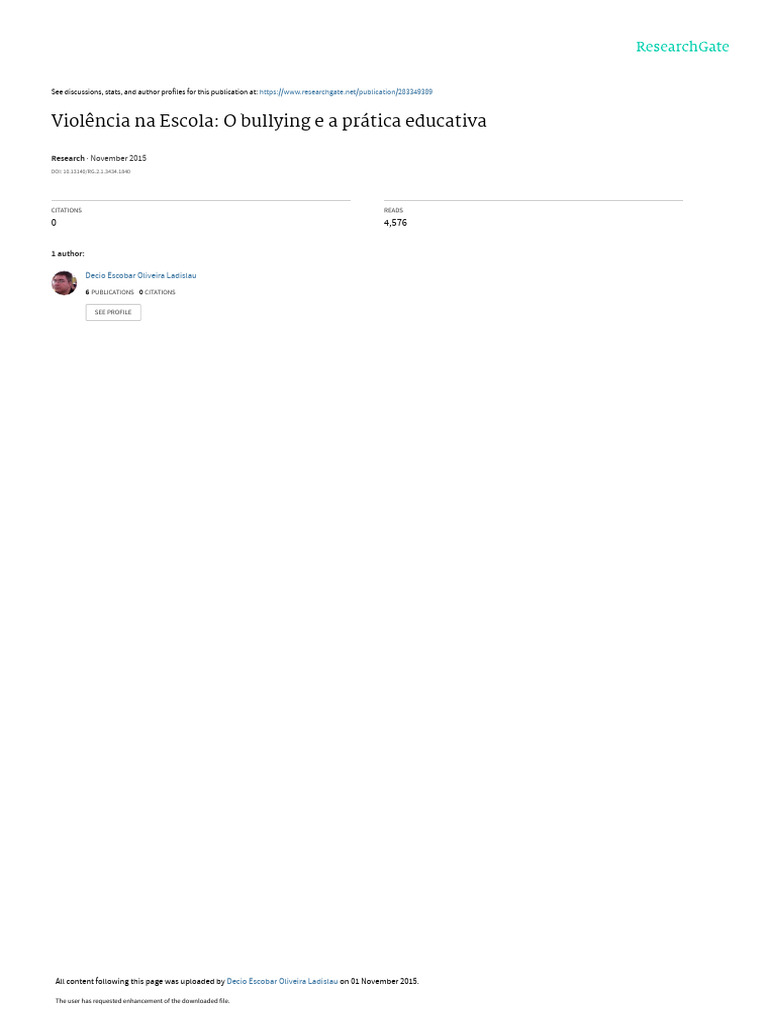Click the 01 November 2015 upload date

point(385,981)
